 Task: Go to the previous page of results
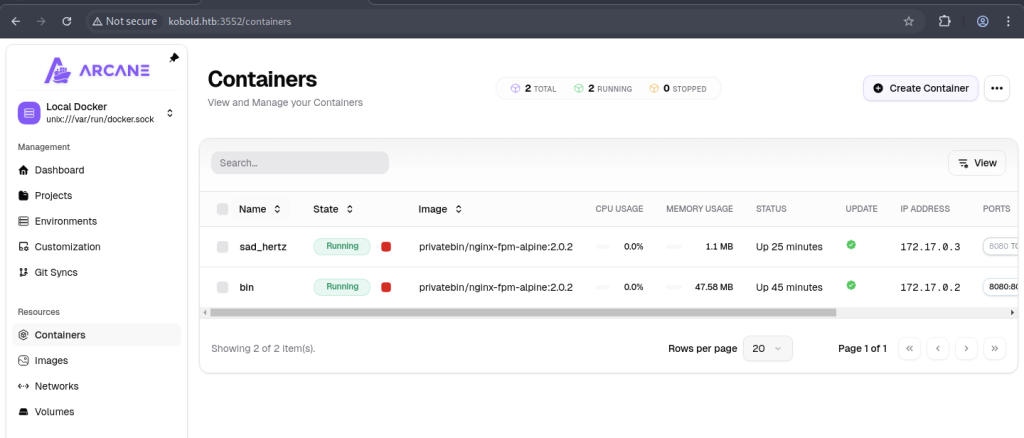(x=938, y=349)
